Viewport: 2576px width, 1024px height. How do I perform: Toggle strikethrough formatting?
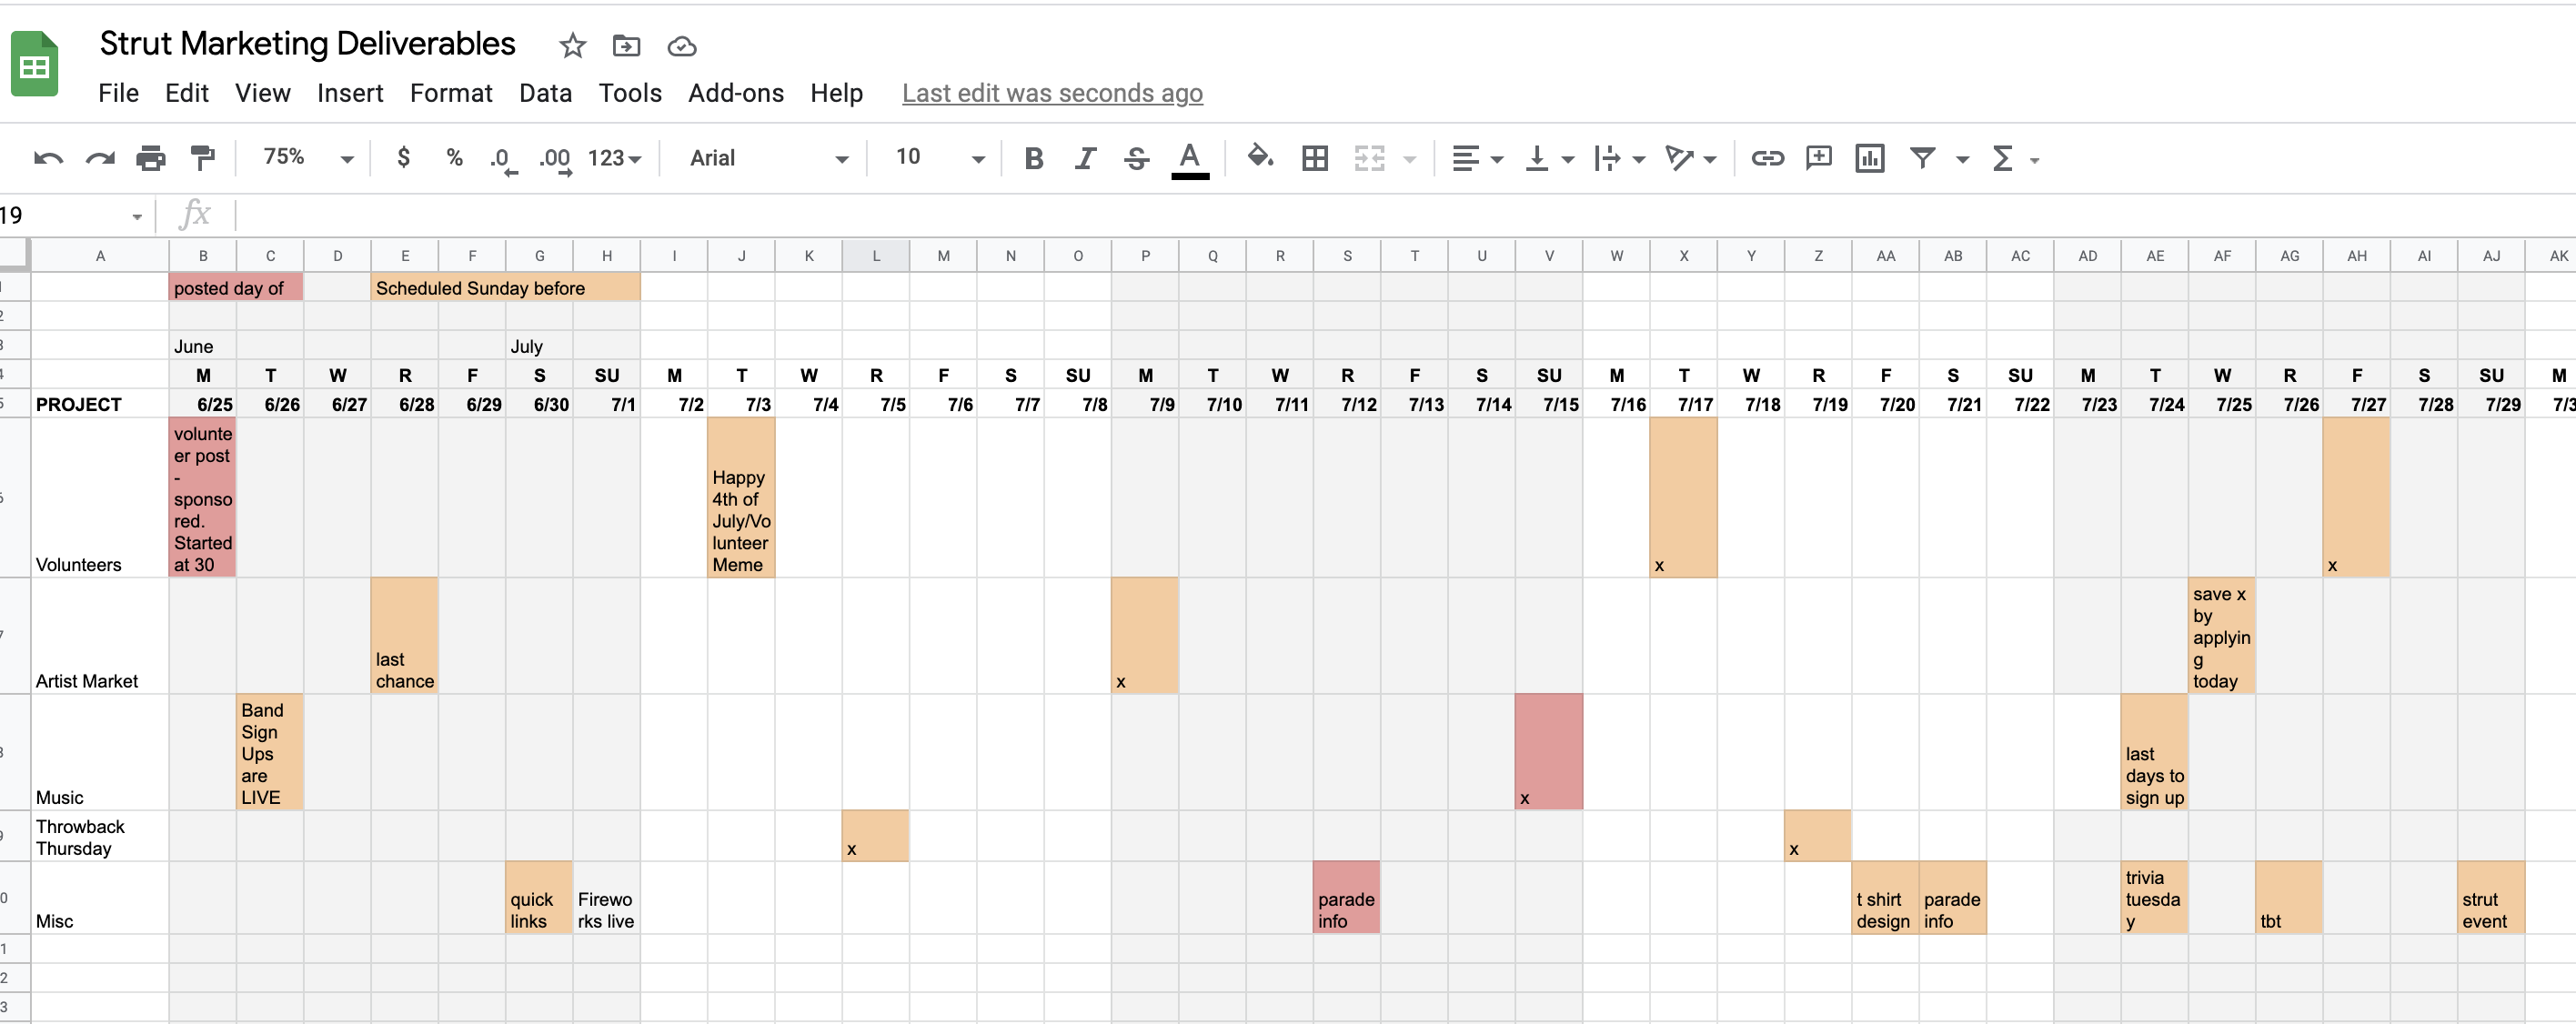[1136, 158]
